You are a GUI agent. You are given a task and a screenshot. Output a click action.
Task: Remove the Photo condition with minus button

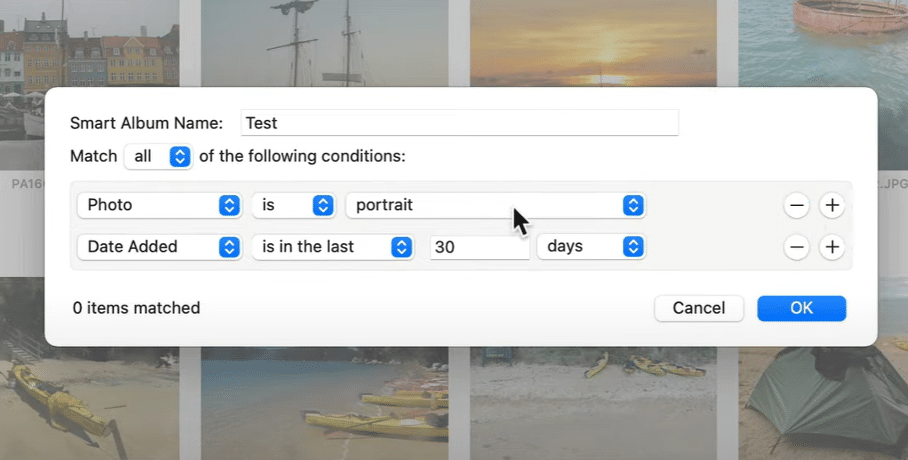point(796,205)
